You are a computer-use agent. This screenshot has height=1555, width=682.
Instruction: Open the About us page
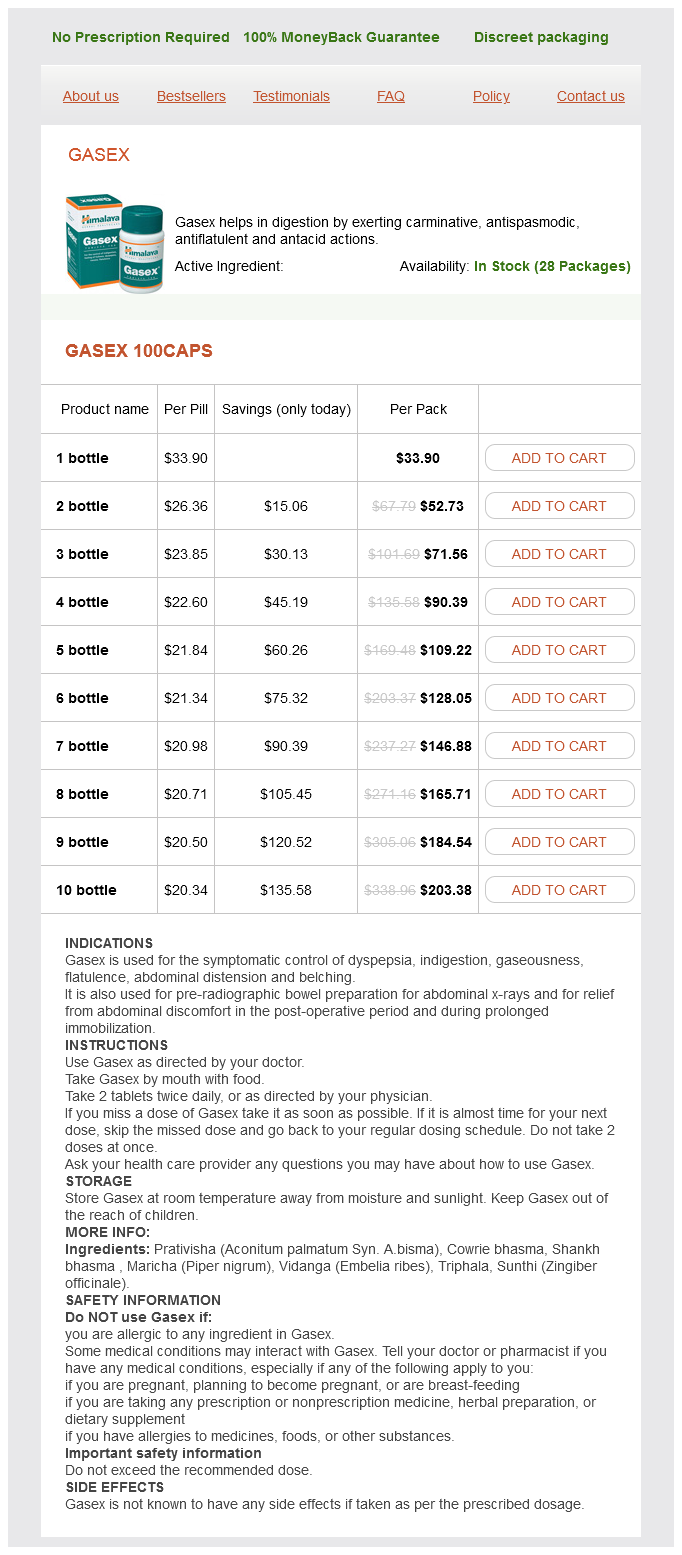[91, 96]
